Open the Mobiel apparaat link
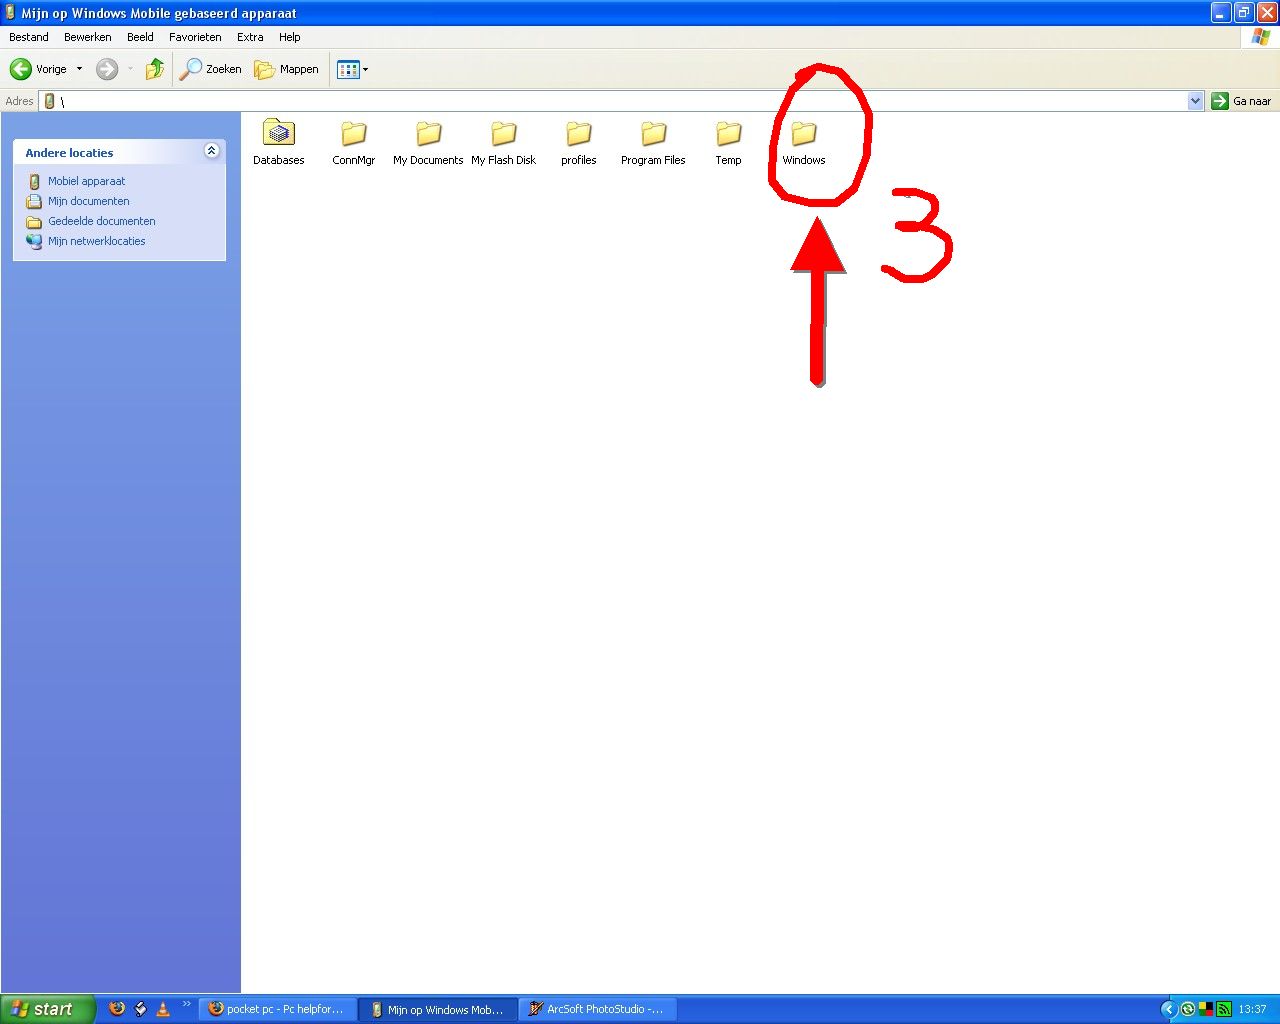1280x1024 pixels. point(87,181)
